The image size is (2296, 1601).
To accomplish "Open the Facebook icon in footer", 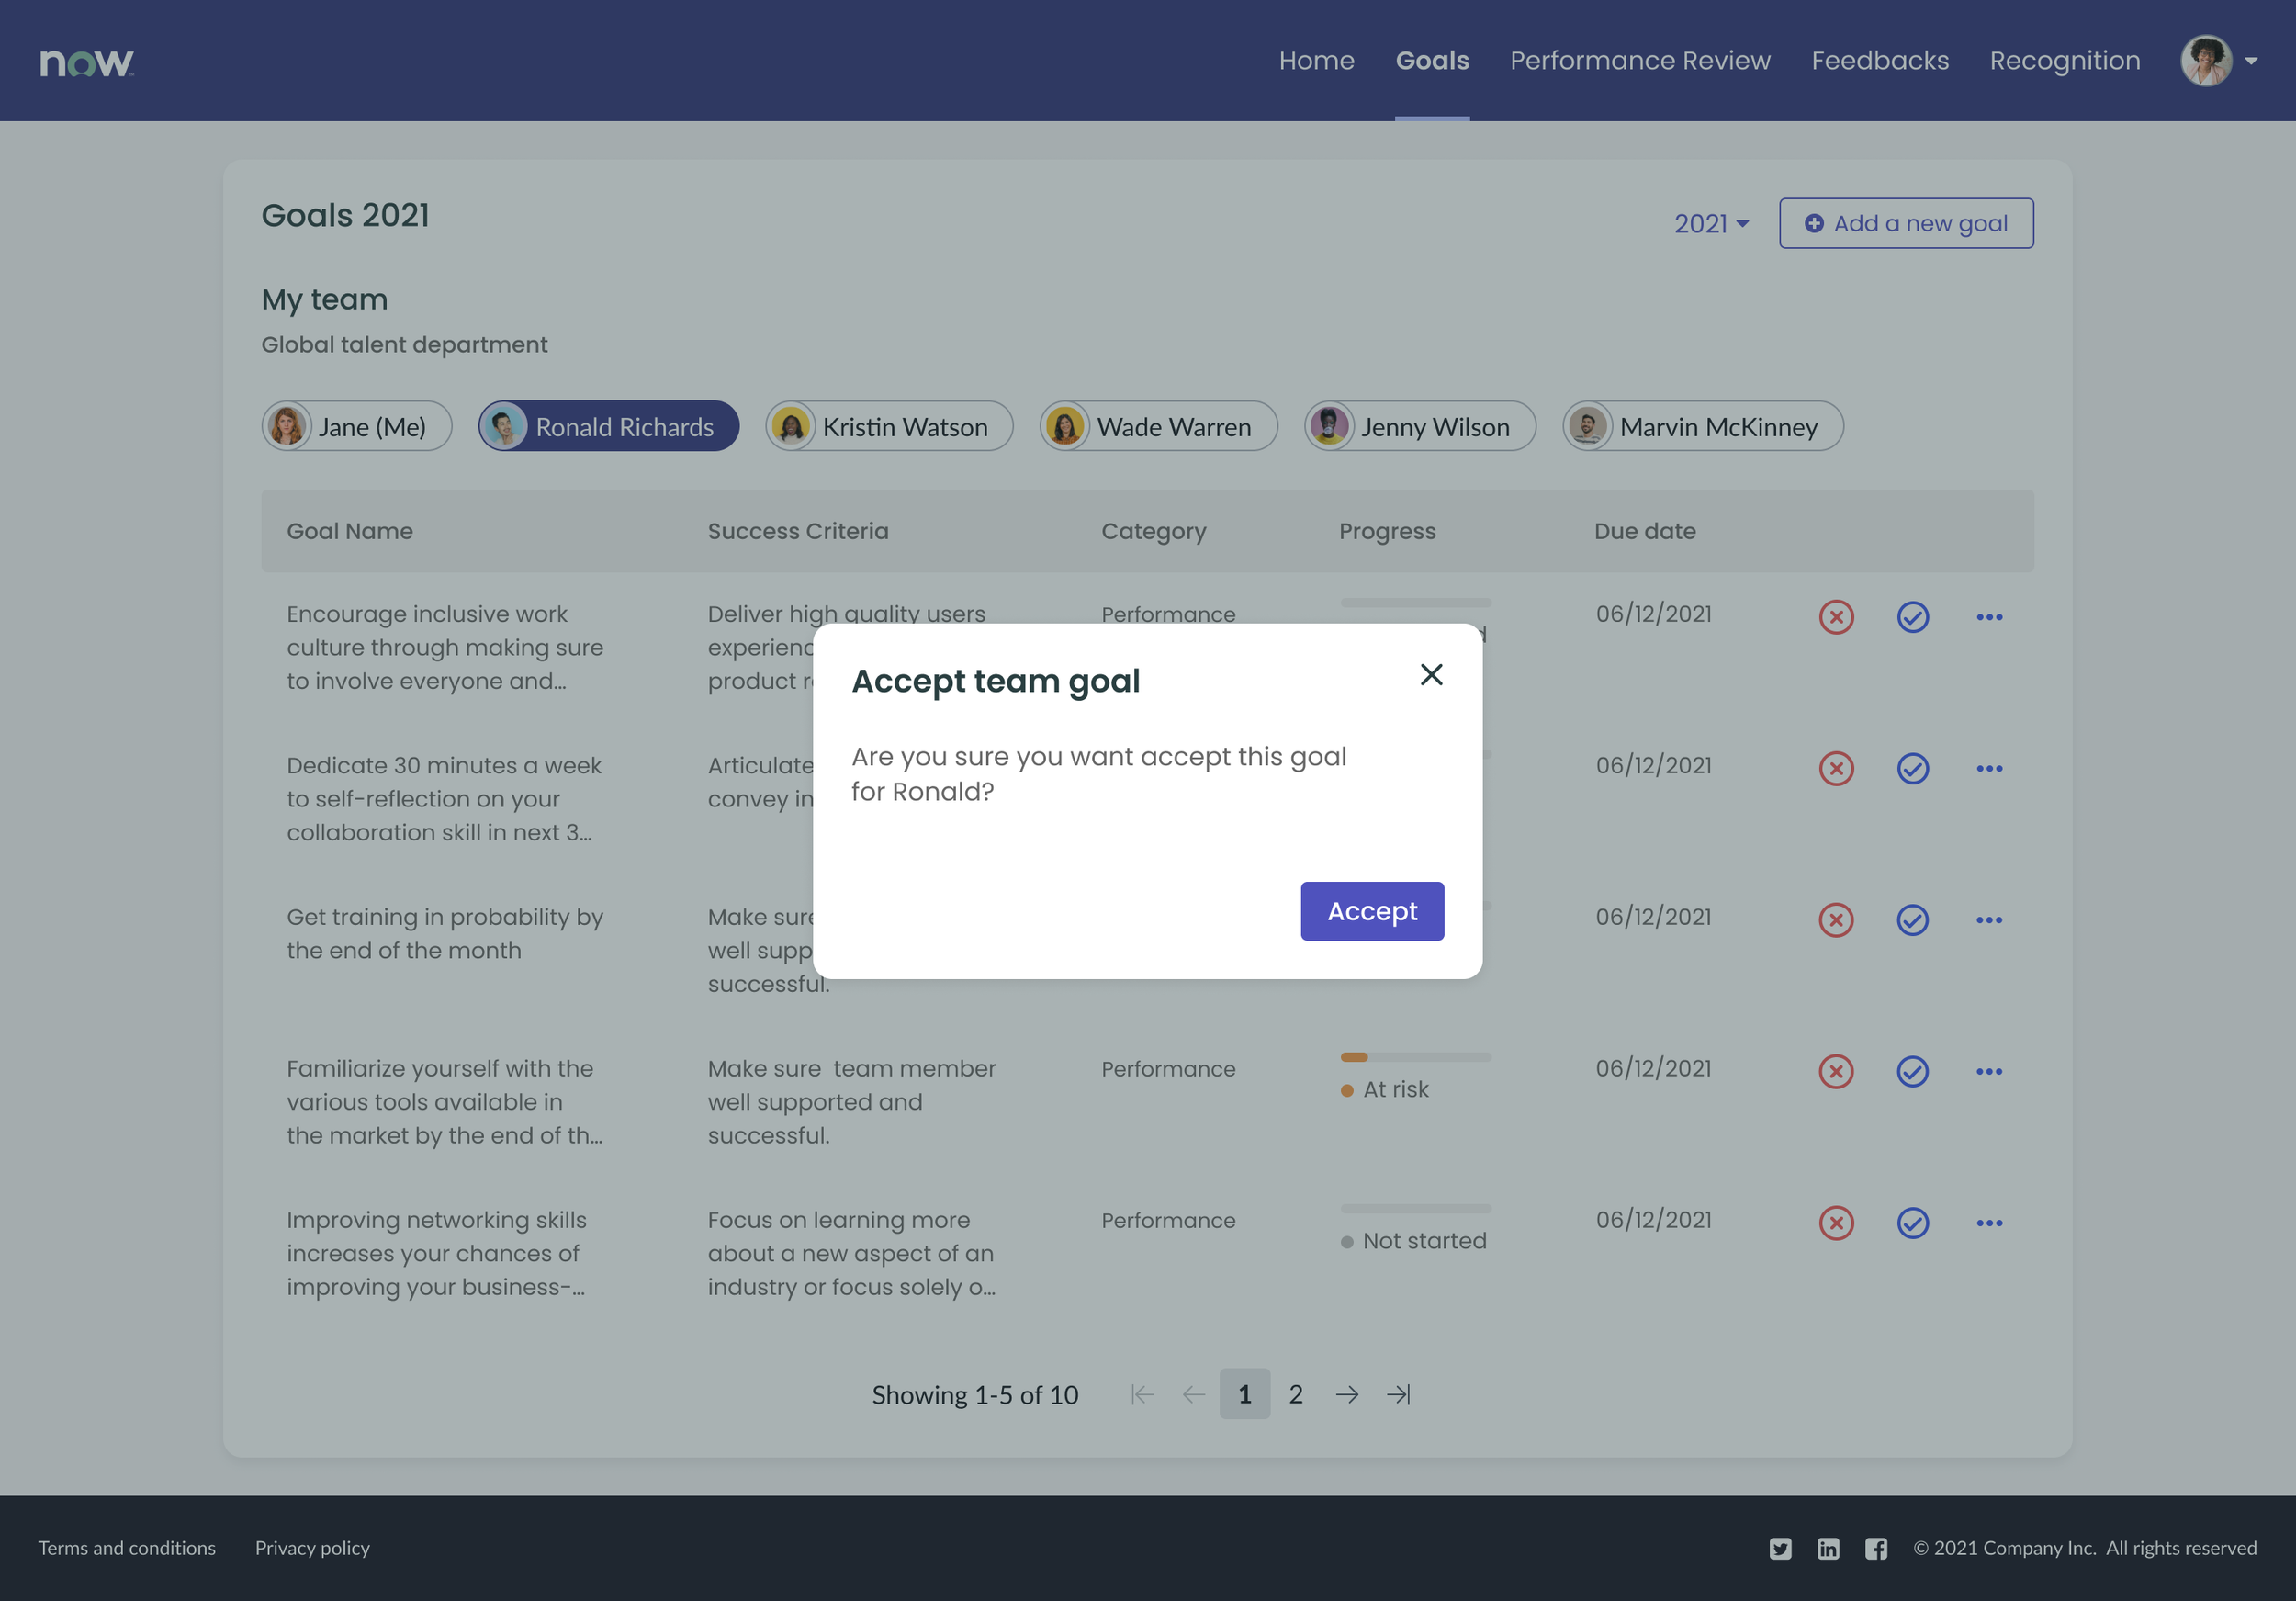I will (1876, 1548).
